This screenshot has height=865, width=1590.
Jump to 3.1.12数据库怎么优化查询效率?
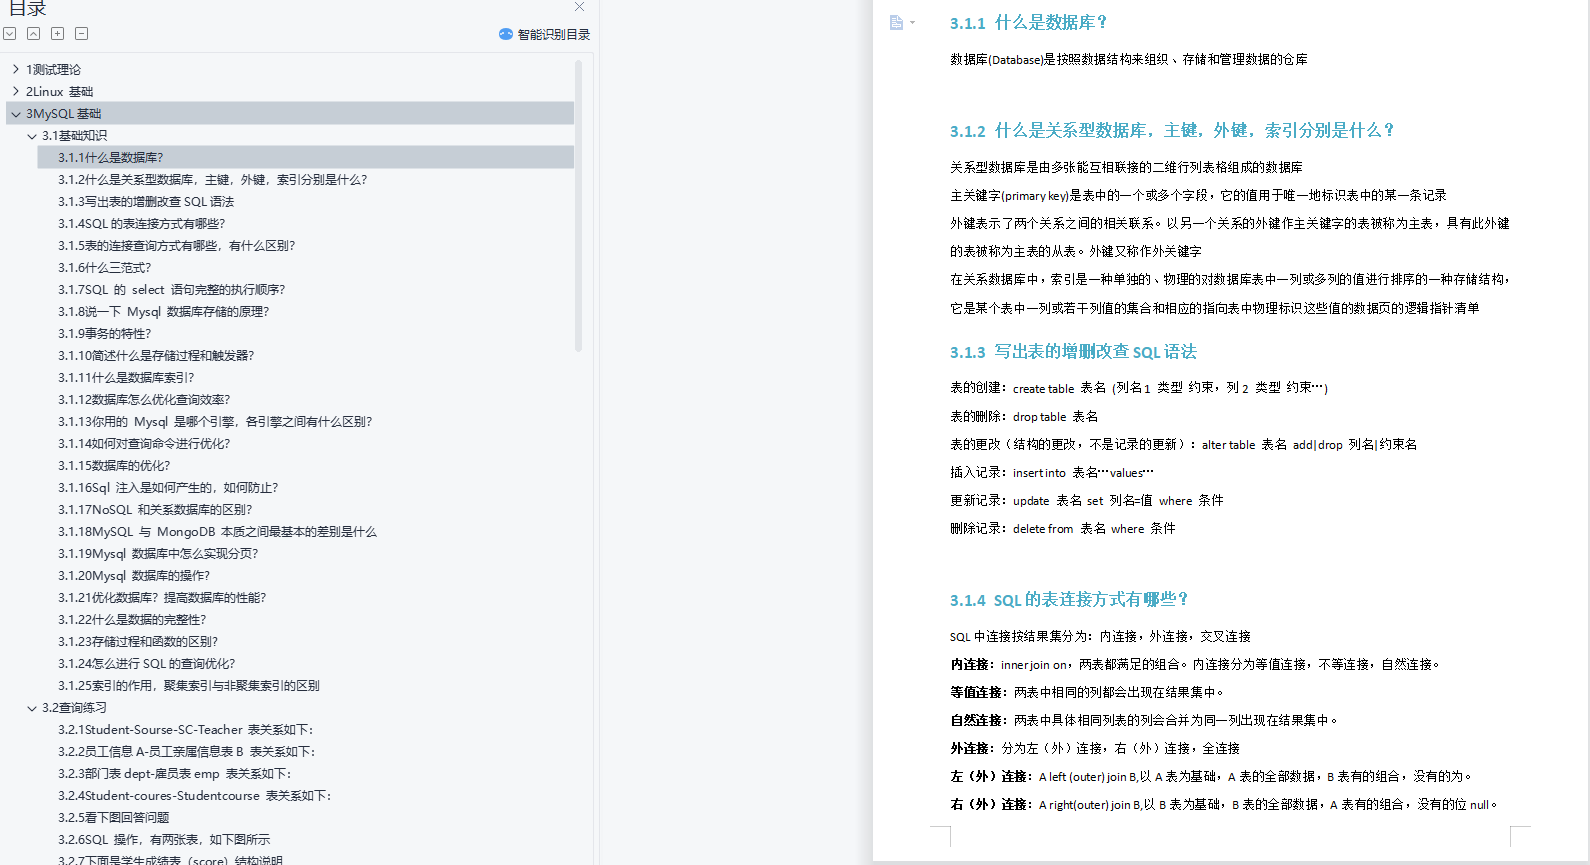point(144,400)
